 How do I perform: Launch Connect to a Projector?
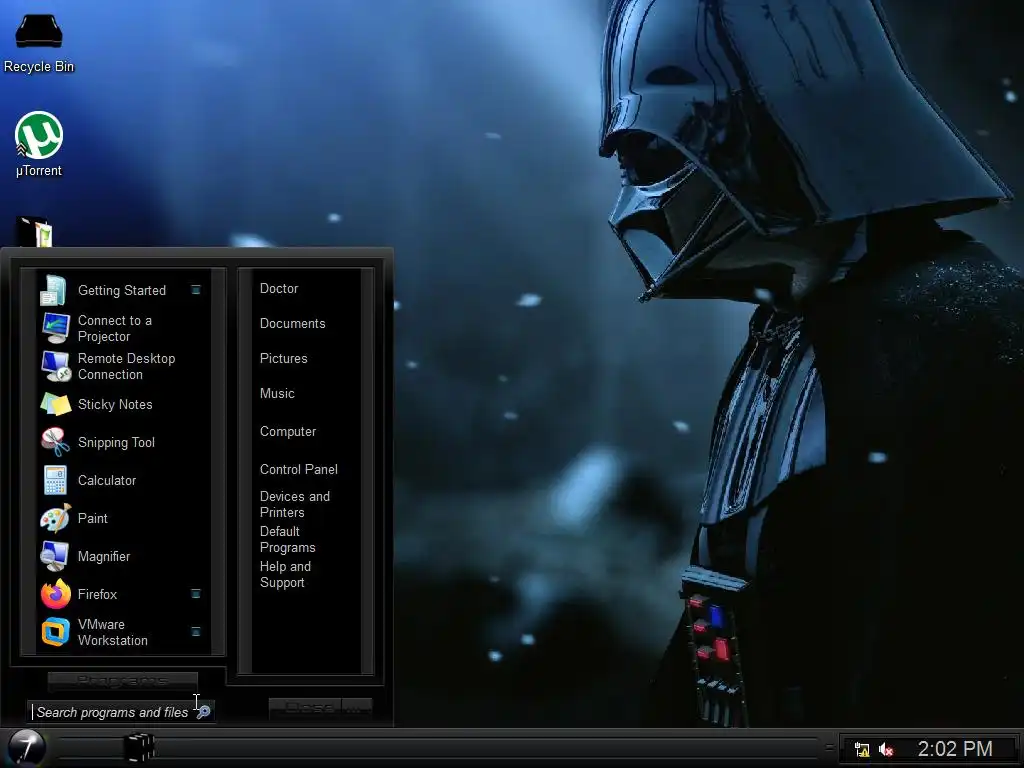pyautogui.click(x=122, y=328)
